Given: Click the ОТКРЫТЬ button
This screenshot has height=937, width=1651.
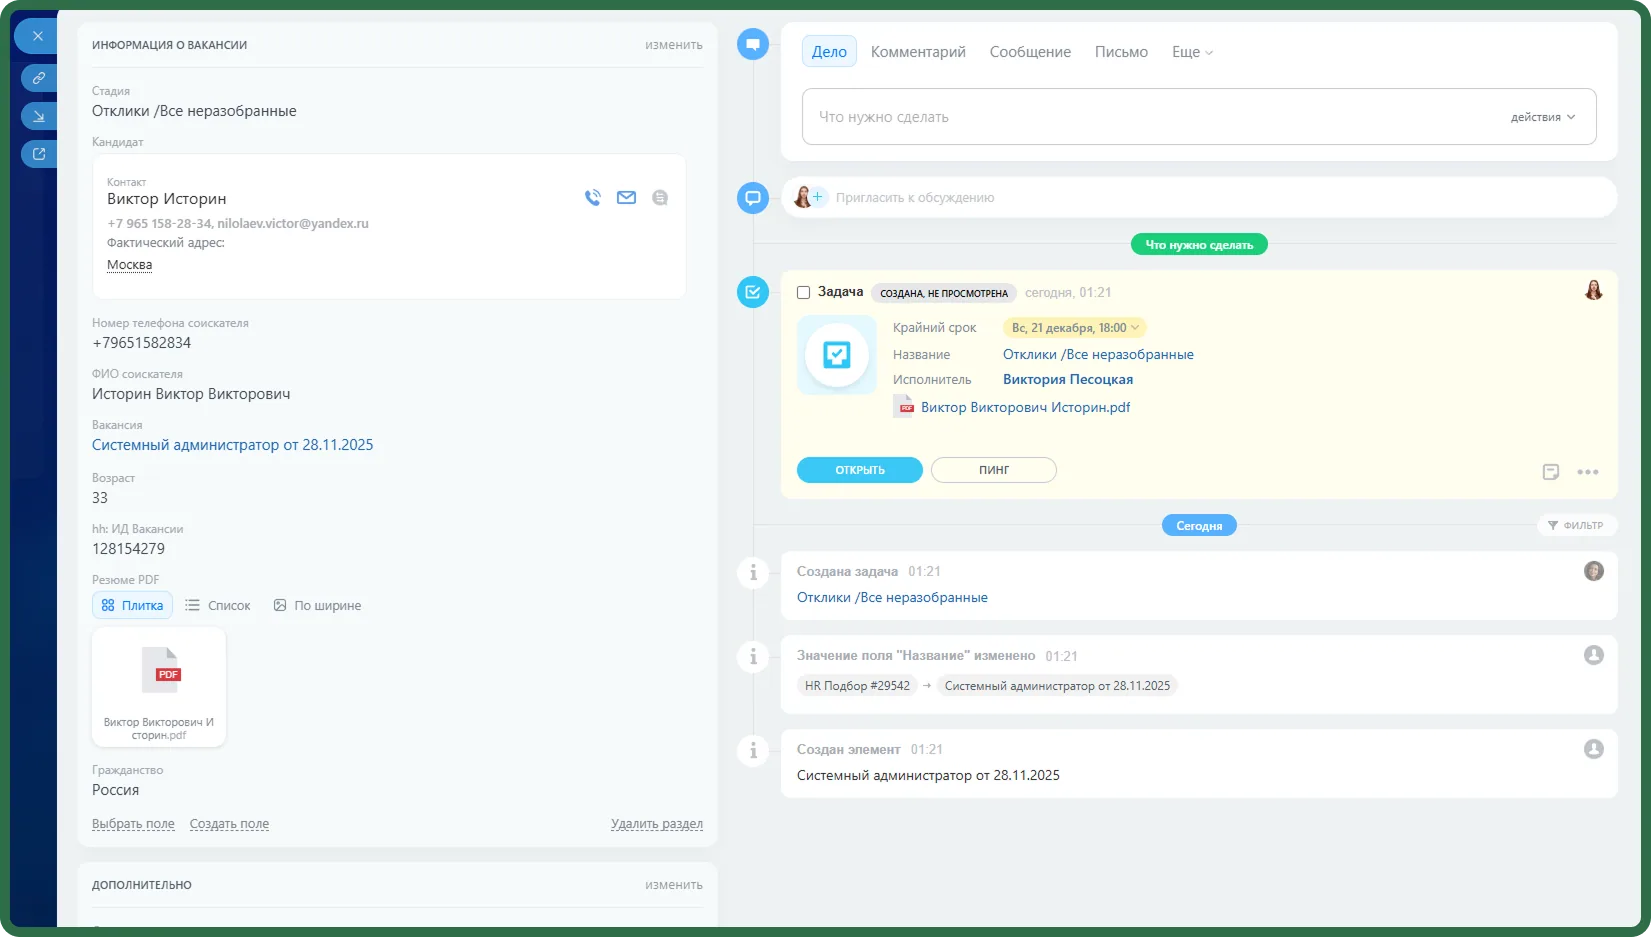Looking at the screenshot, I should (860, 470).
